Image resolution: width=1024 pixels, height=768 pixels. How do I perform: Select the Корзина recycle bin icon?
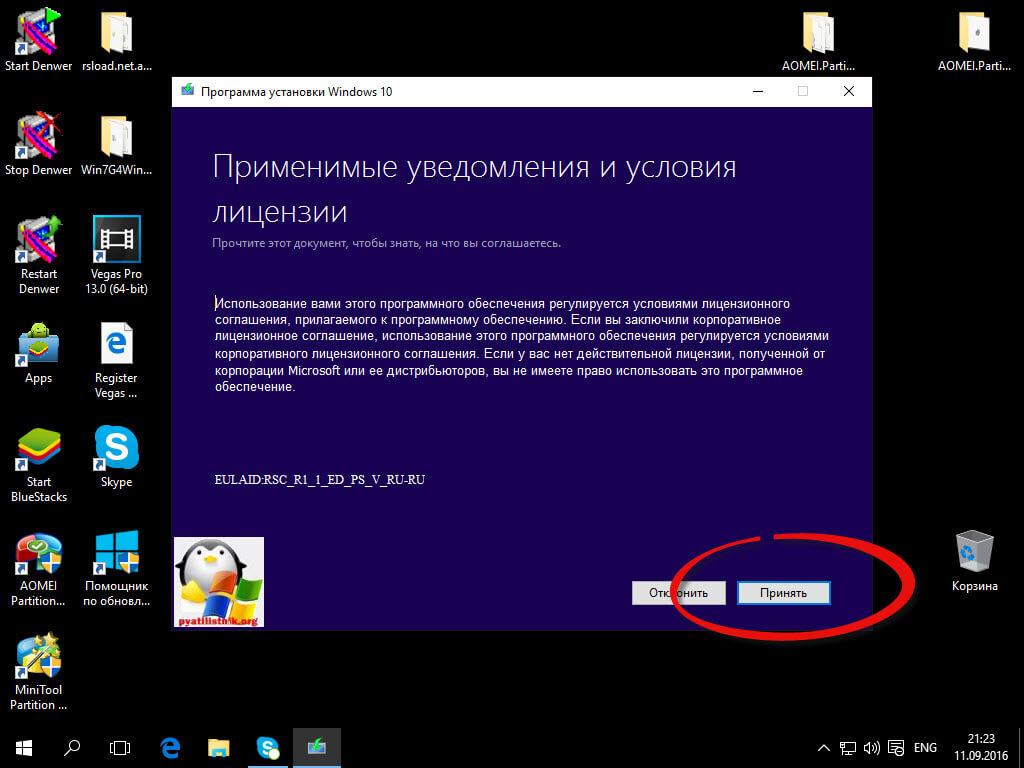[974, 561]
